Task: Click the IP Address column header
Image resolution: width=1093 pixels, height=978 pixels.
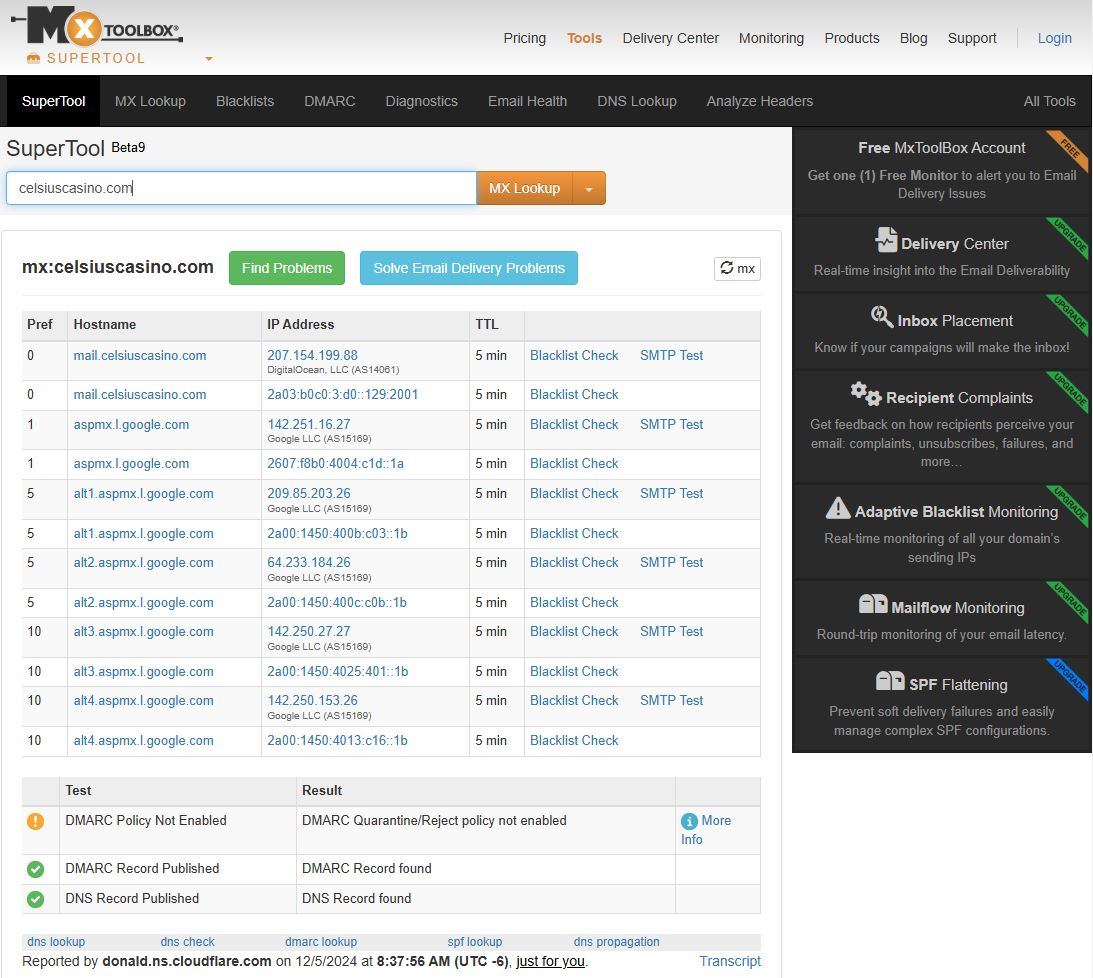Action: (x=300, y=325)
